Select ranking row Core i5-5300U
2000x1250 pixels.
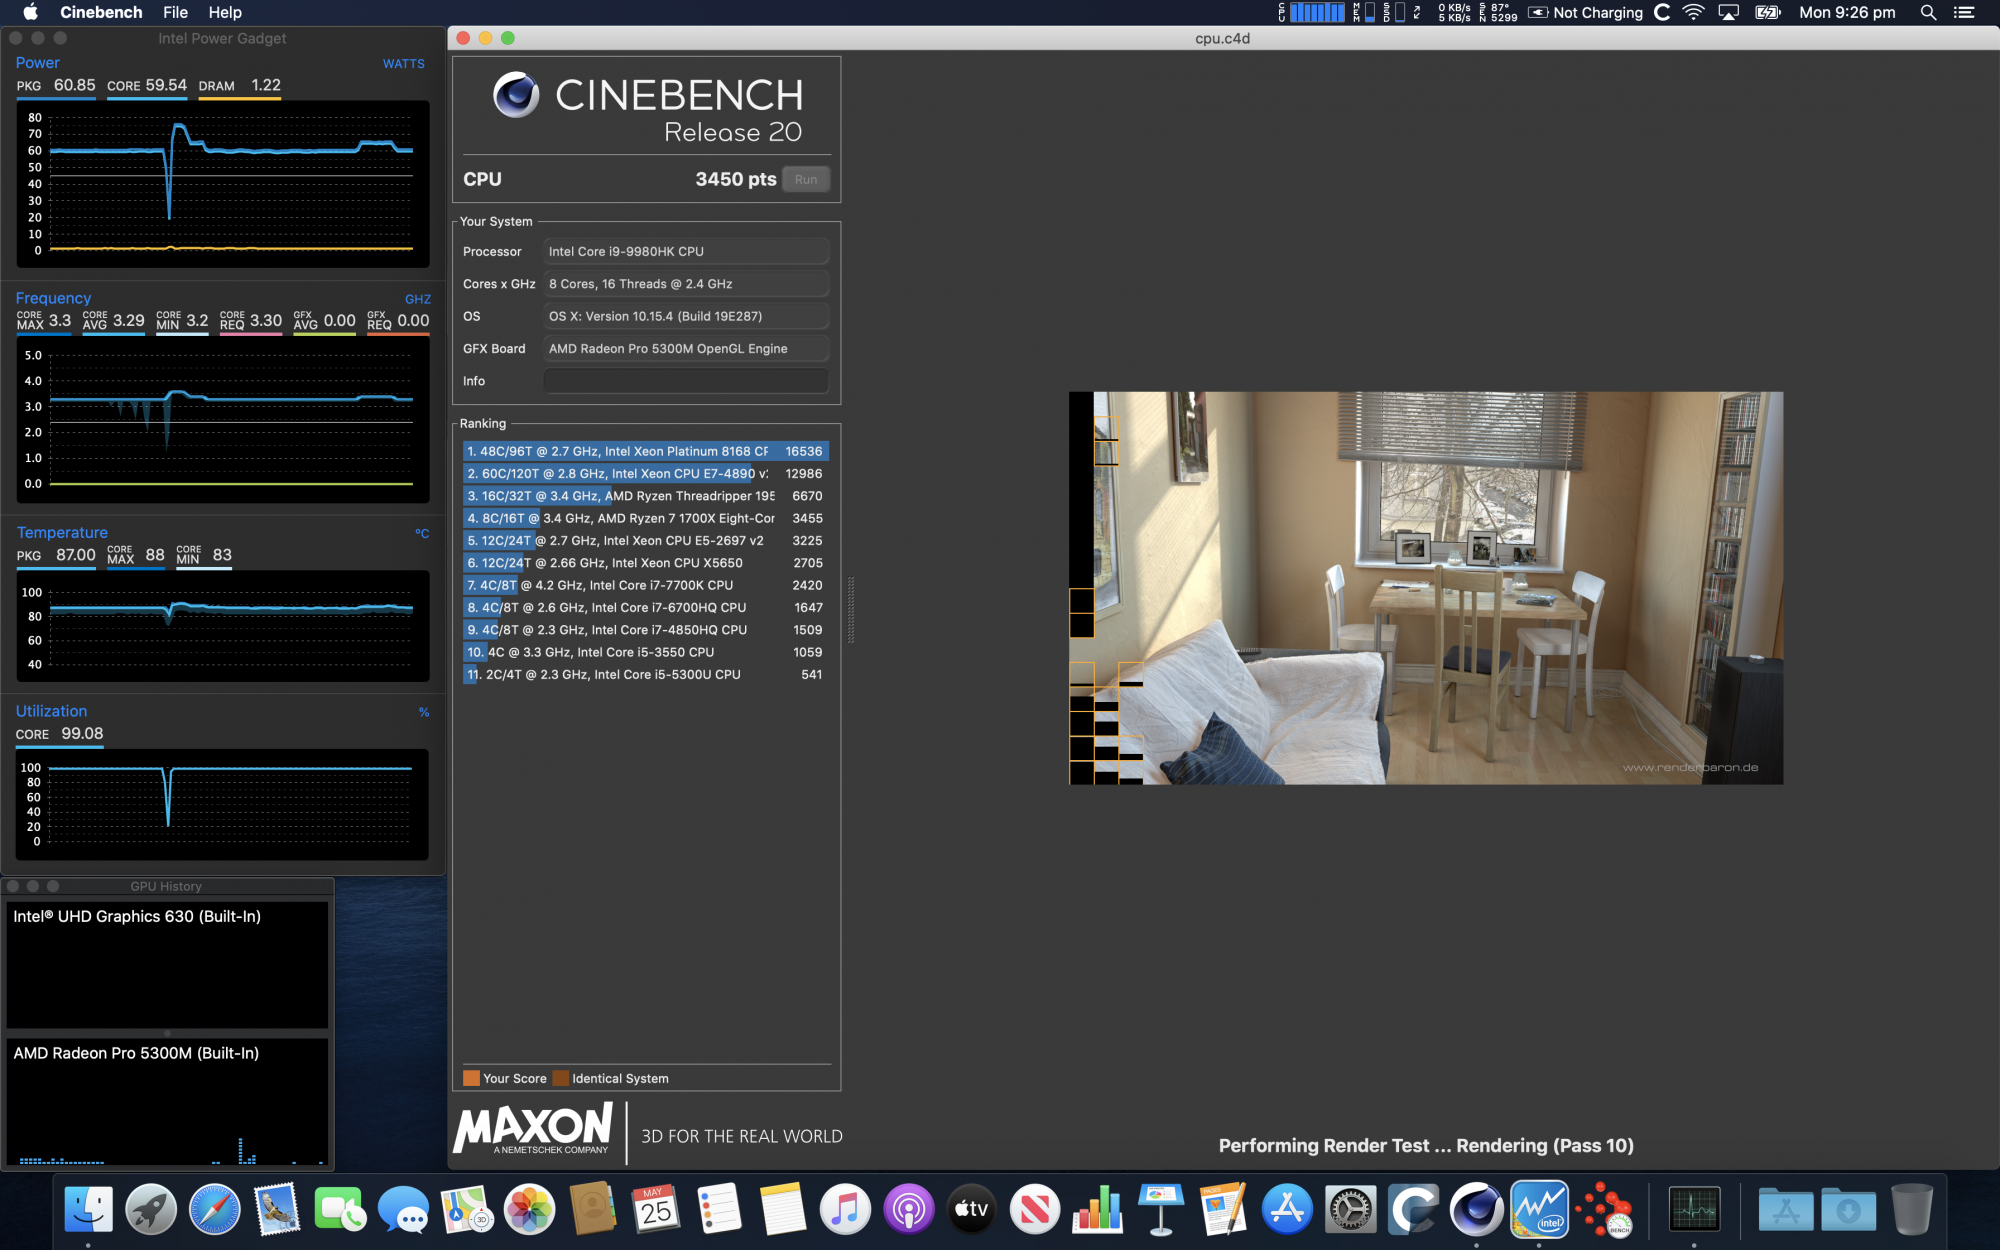point(646,674)
